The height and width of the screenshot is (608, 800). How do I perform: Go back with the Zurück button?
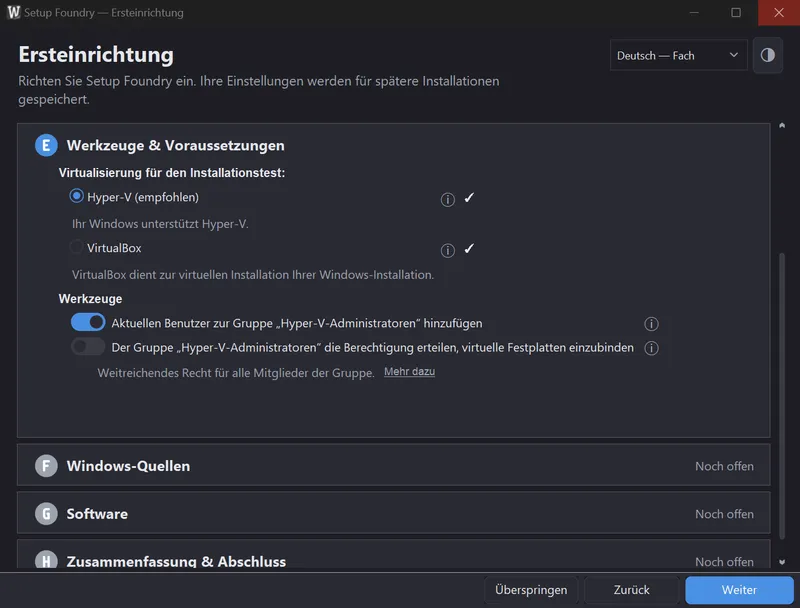pos(631,590)
